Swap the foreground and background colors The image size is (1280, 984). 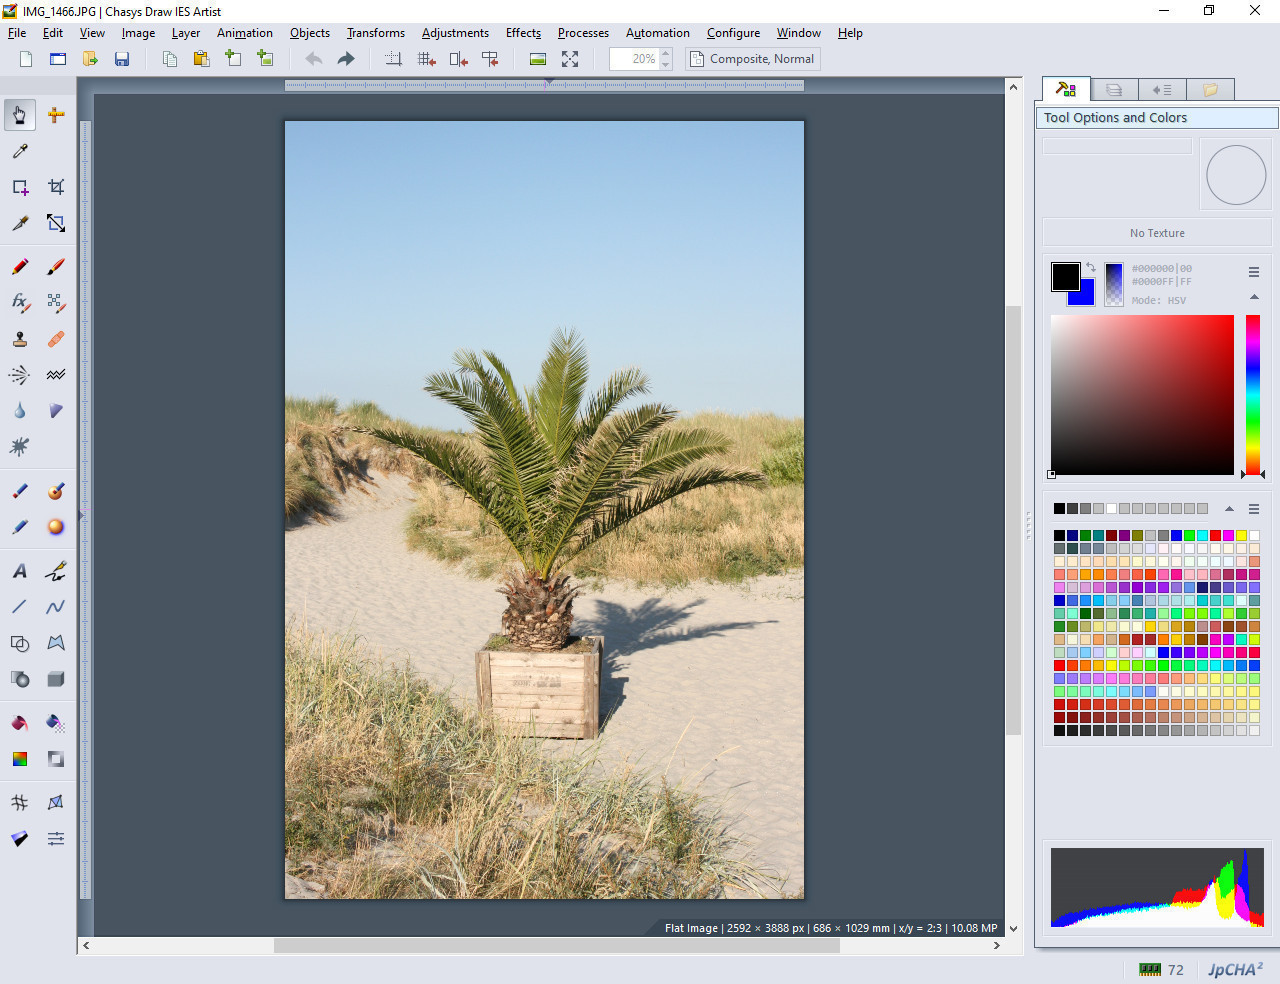1091,267
